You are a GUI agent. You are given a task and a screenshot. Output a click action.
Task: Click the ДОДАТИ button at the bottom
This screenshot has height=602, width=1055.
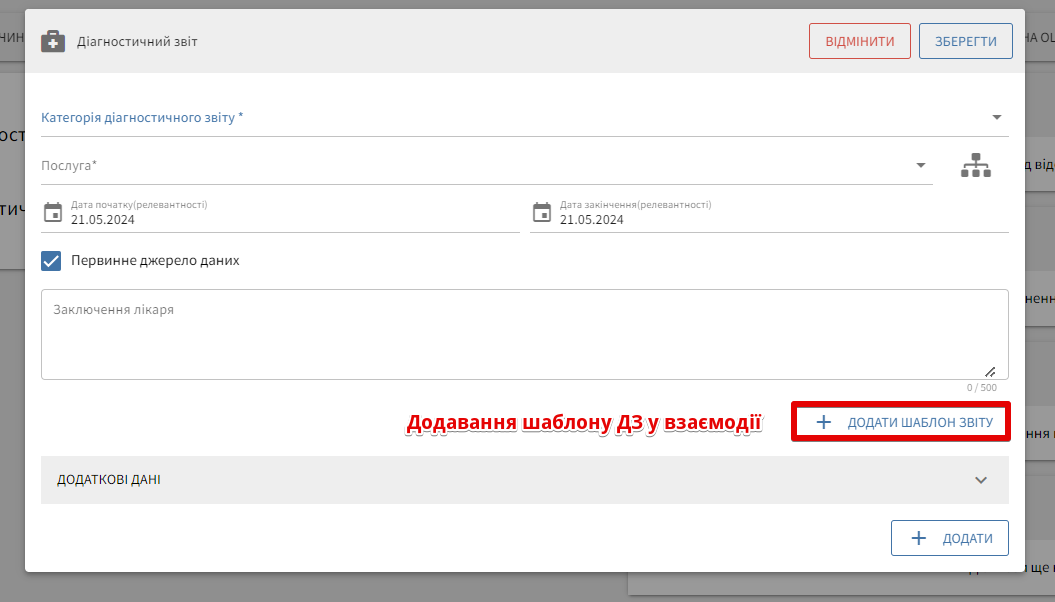(x=949, y=538)
